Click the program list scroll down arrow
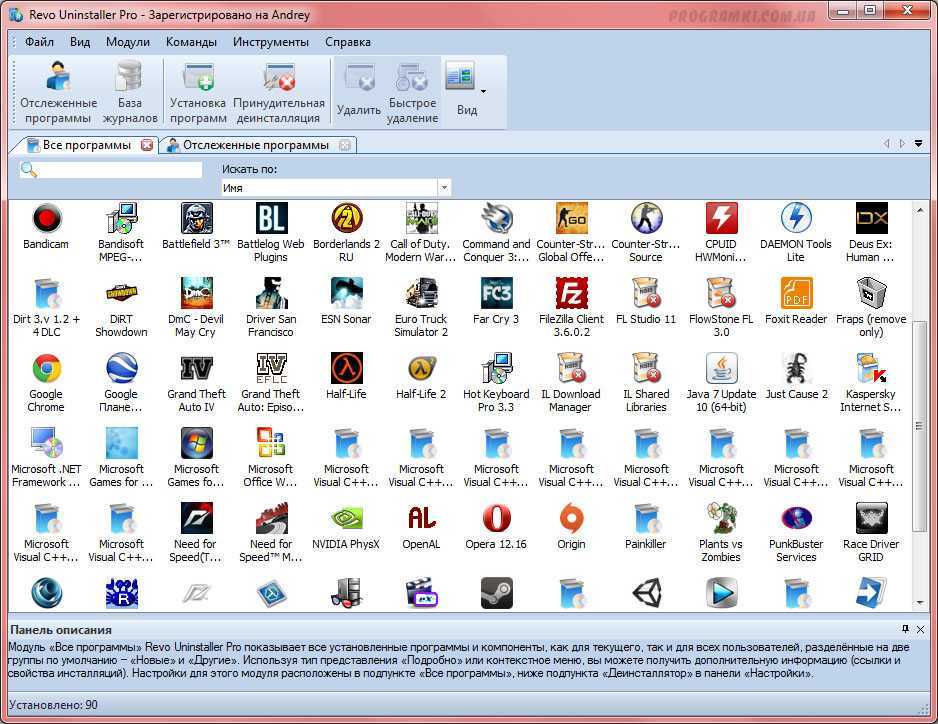 pyautogui.click(x=919, y=603)
